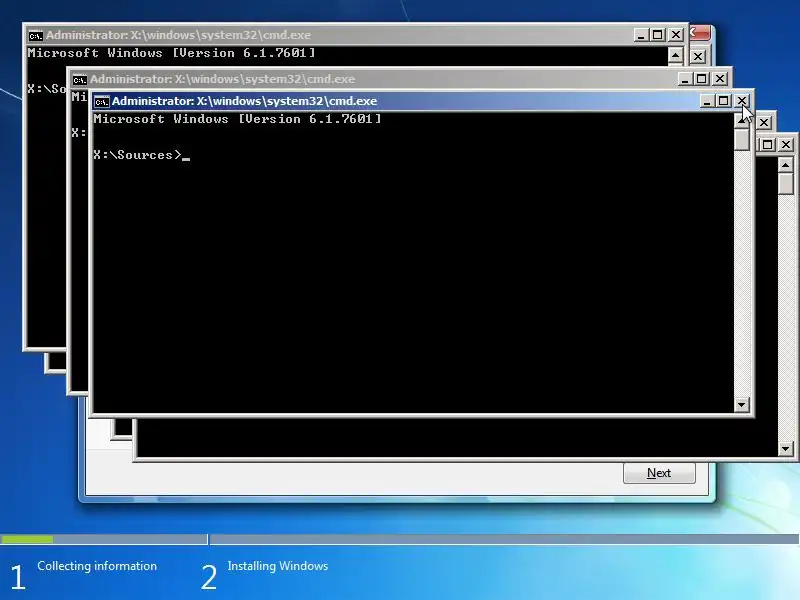Click scroll-down arrow in active cmd window
The width and height of the screenshot is (800, 600).
tap(741, 405)
